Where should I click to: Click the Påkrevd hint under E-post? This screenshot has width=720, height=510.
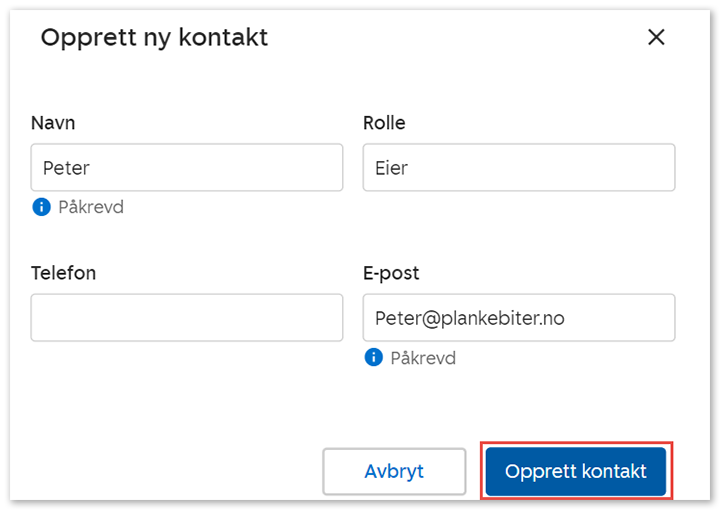tap(423, 357)
